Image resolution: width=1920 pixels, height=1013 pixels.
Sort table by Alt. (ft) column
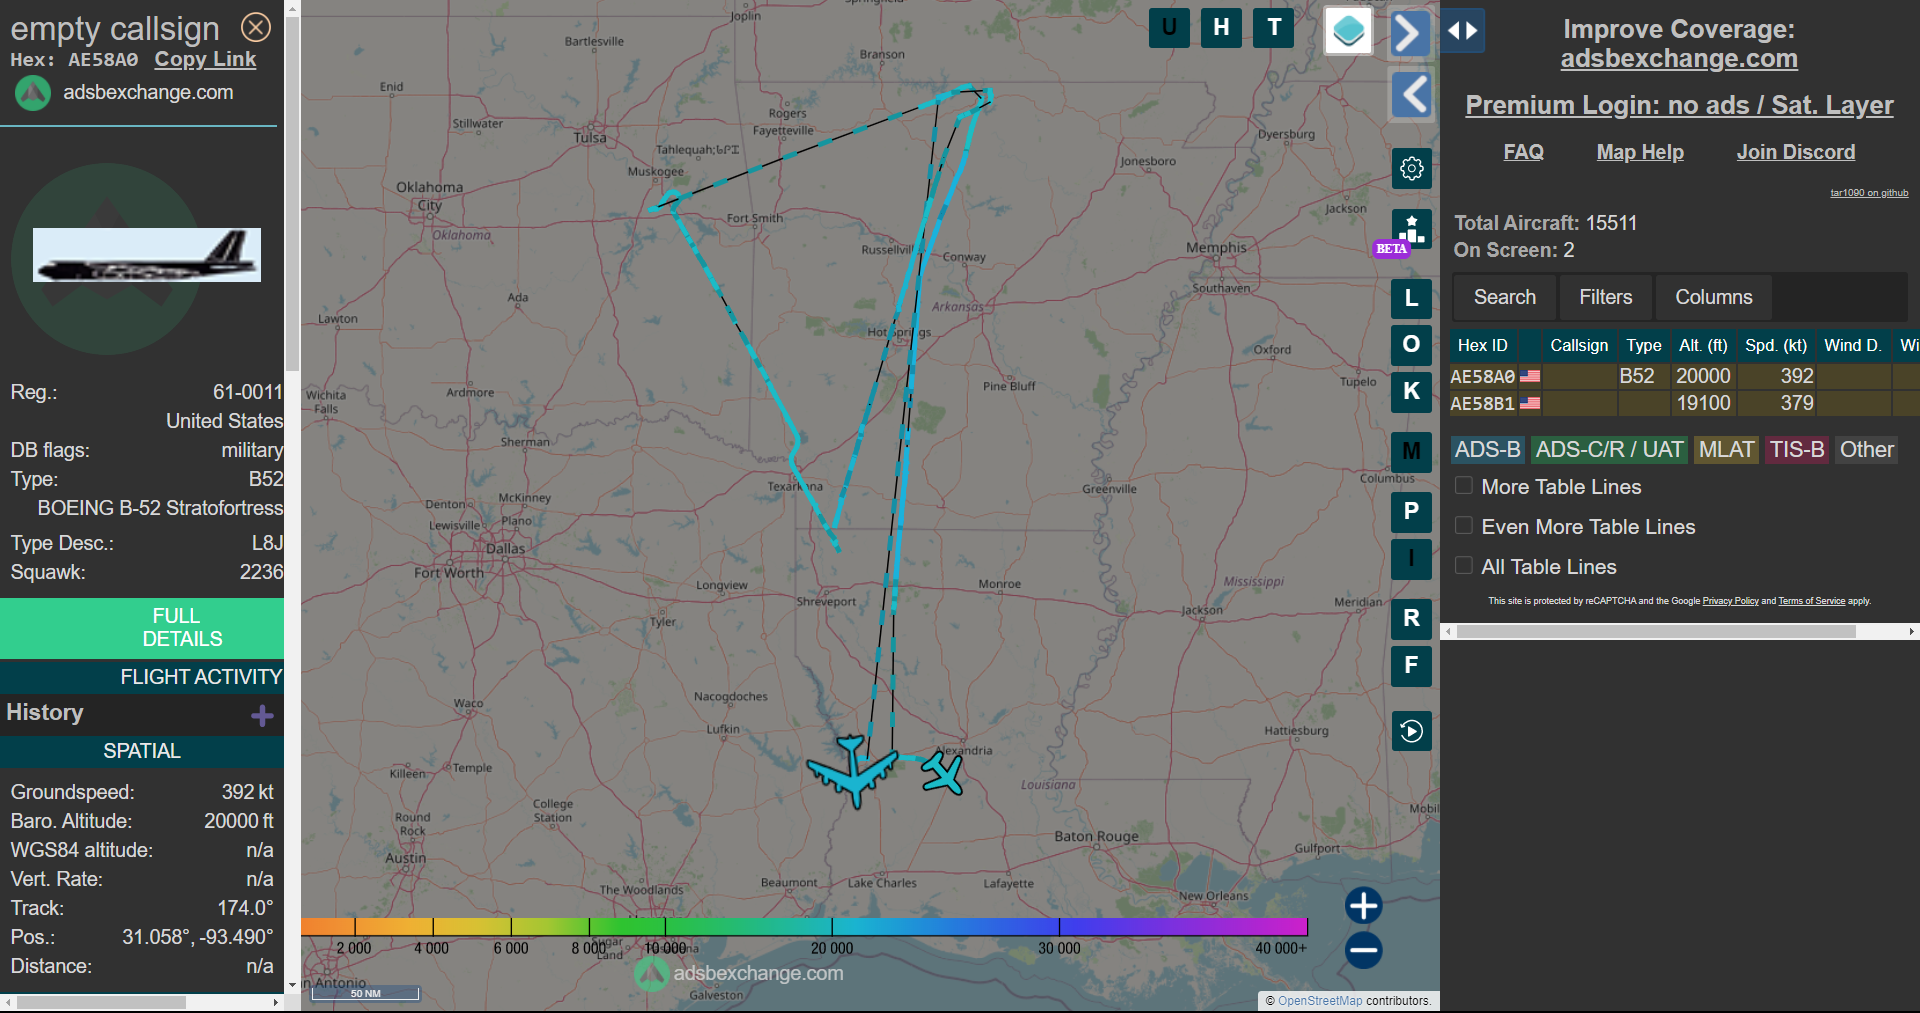[x=1703, y=346]
